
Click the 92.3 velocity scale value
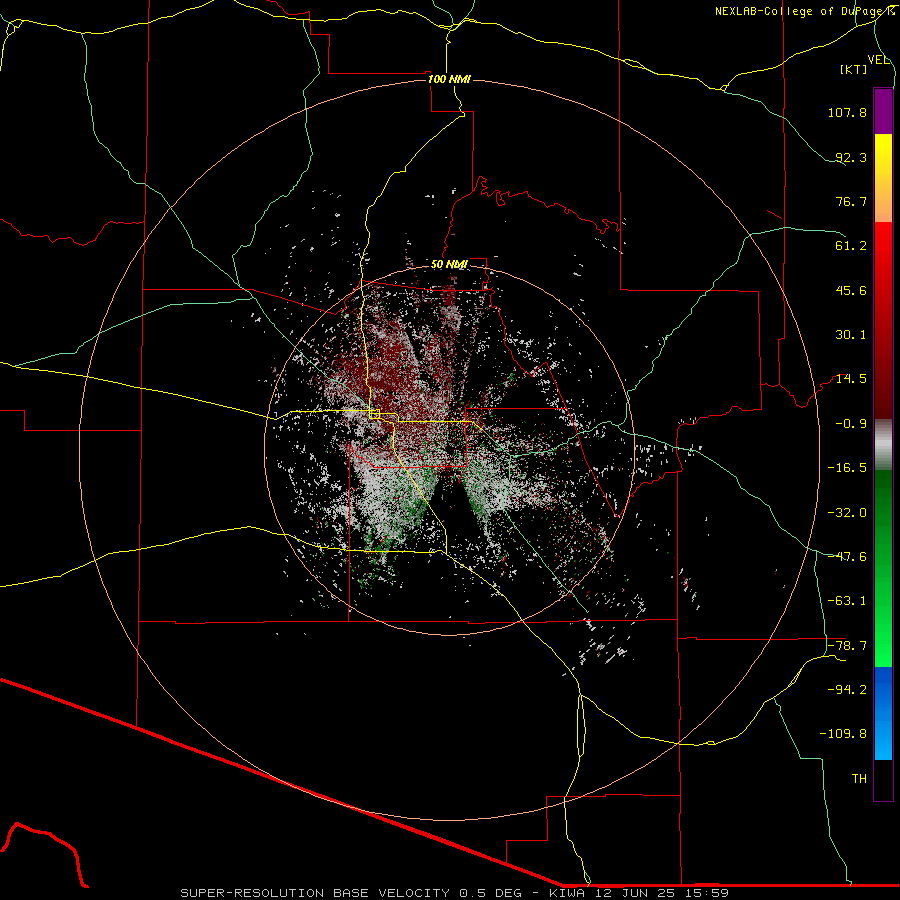point(851,157)
